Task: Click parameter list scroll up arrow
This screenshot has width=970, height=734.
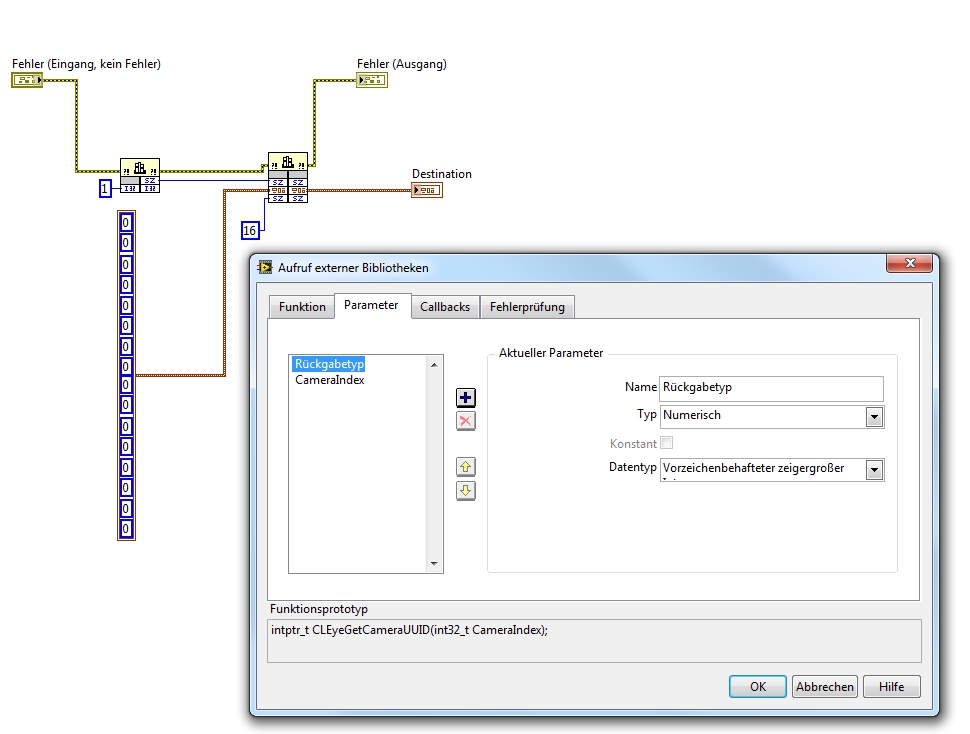Action: [434, 365]
